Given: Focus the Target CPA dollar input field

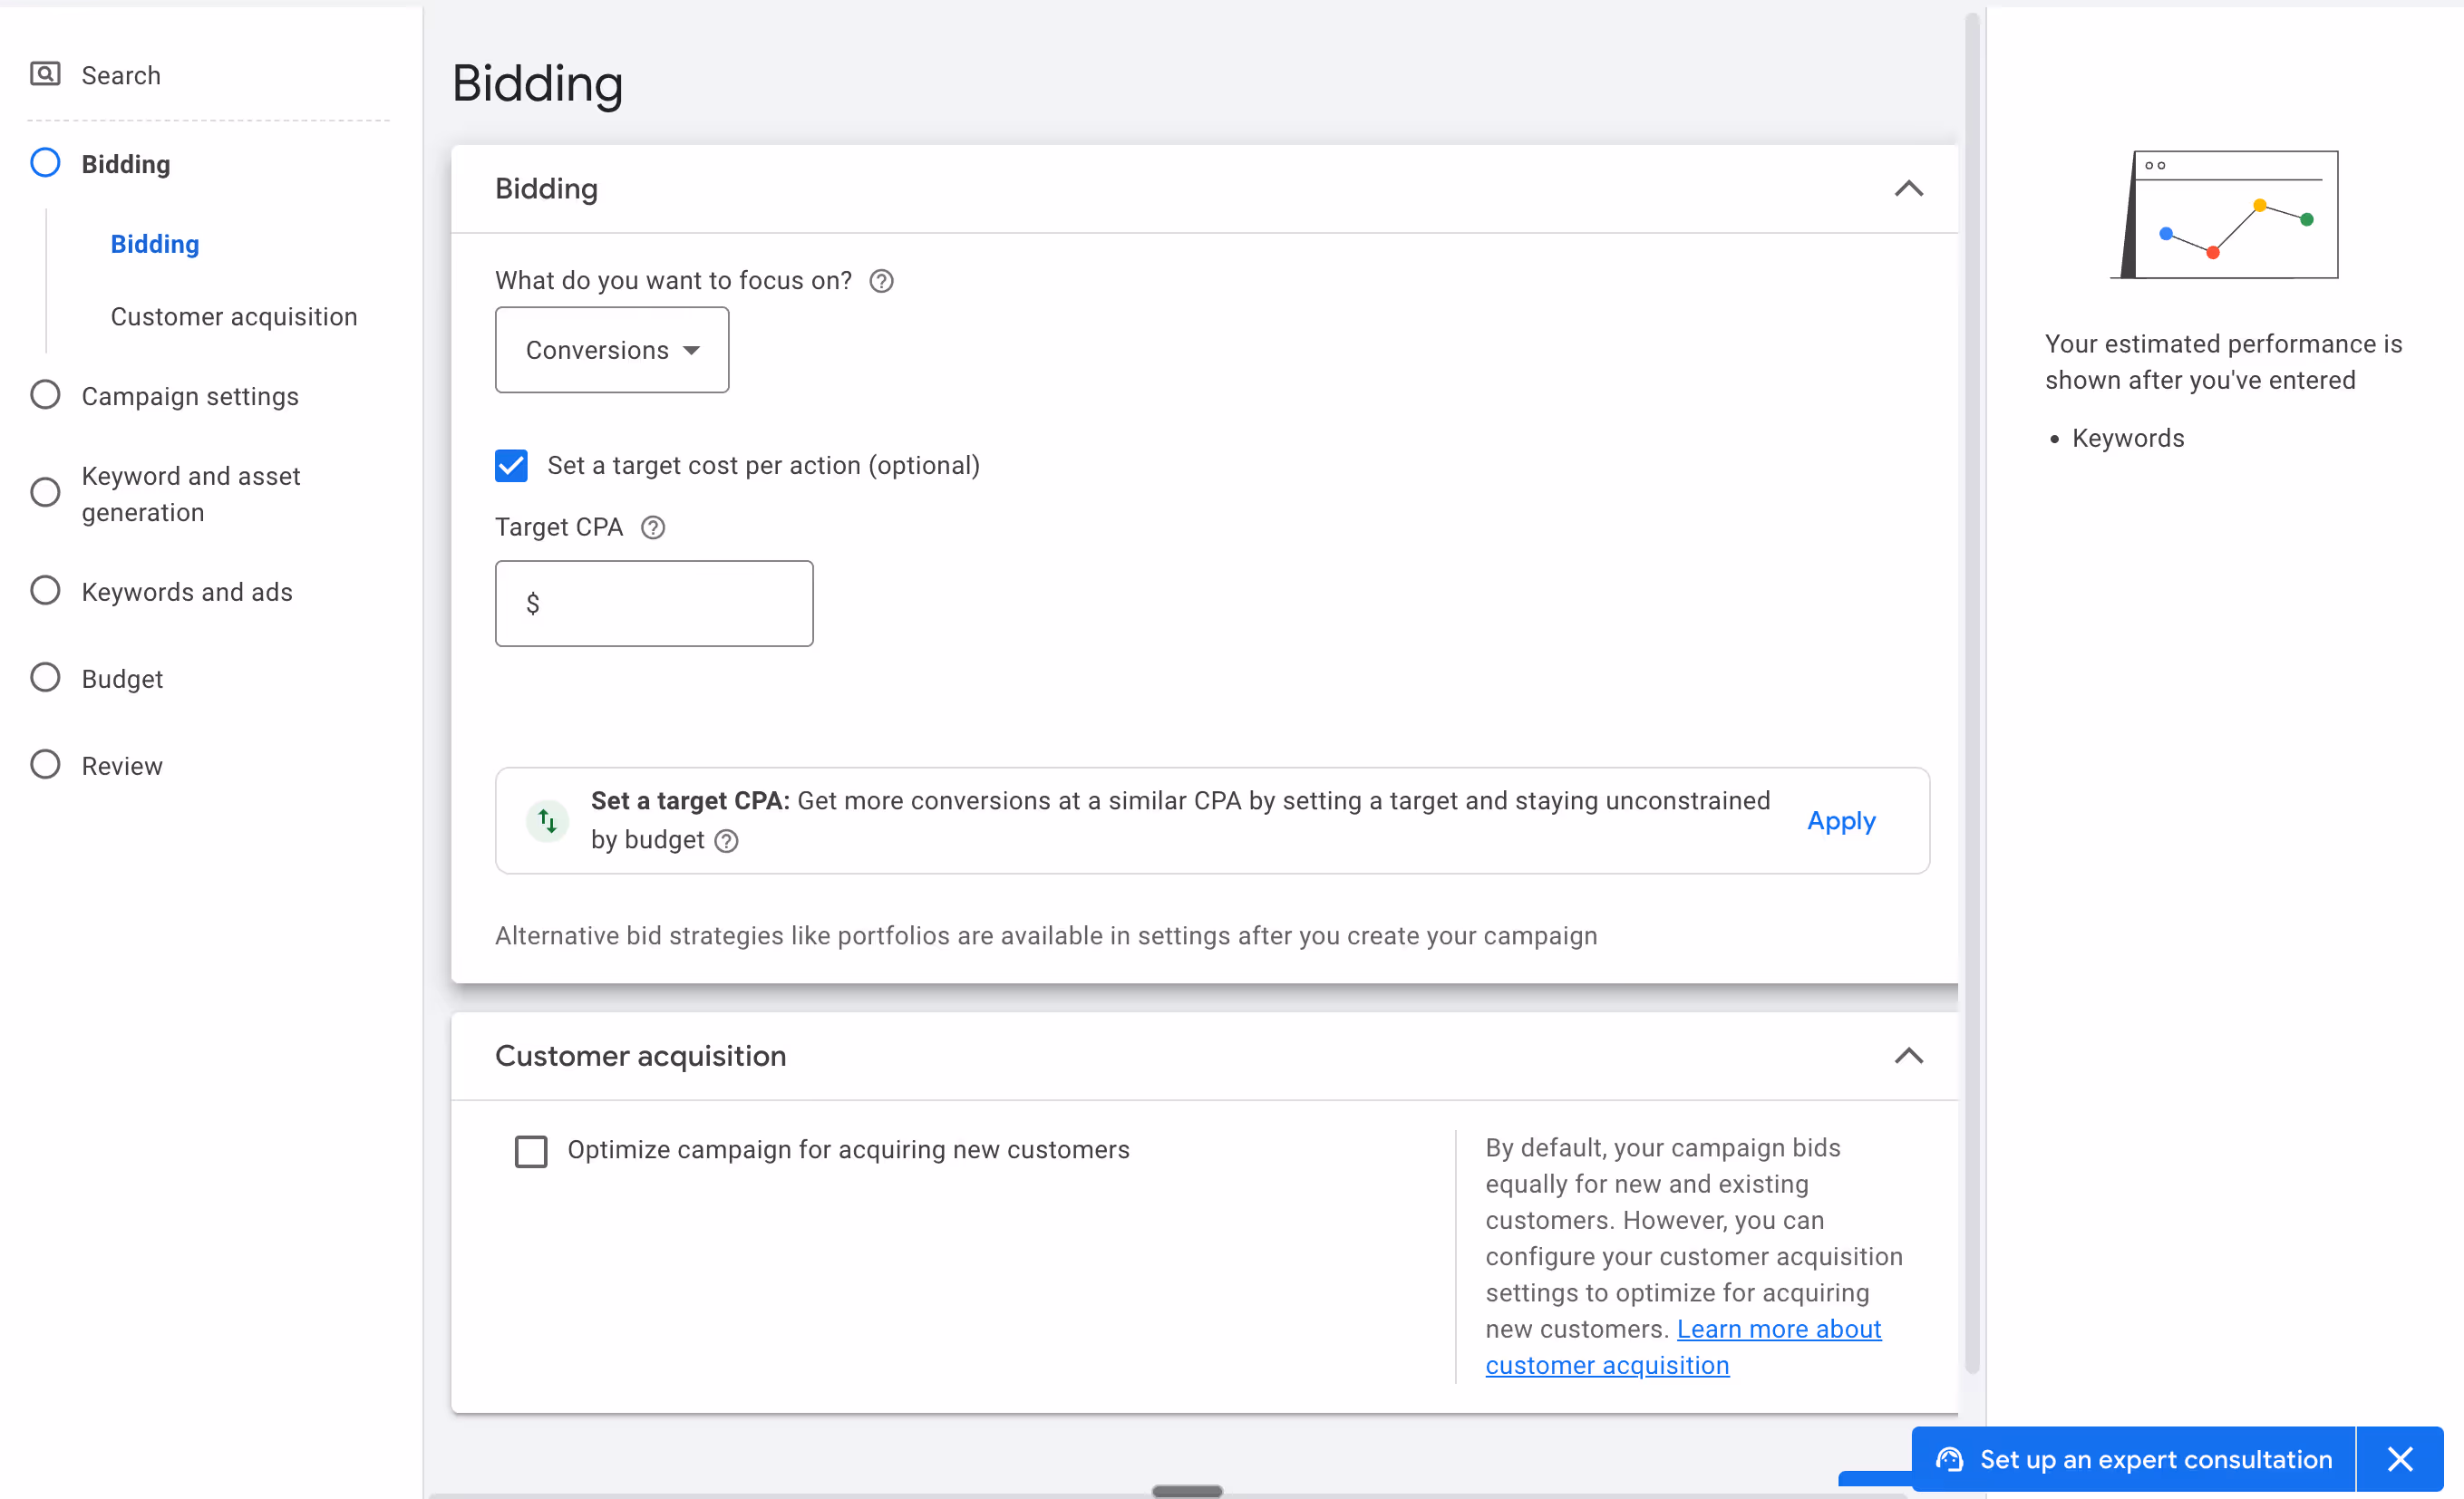Looking at the screenshot, I should pos(654,603).
